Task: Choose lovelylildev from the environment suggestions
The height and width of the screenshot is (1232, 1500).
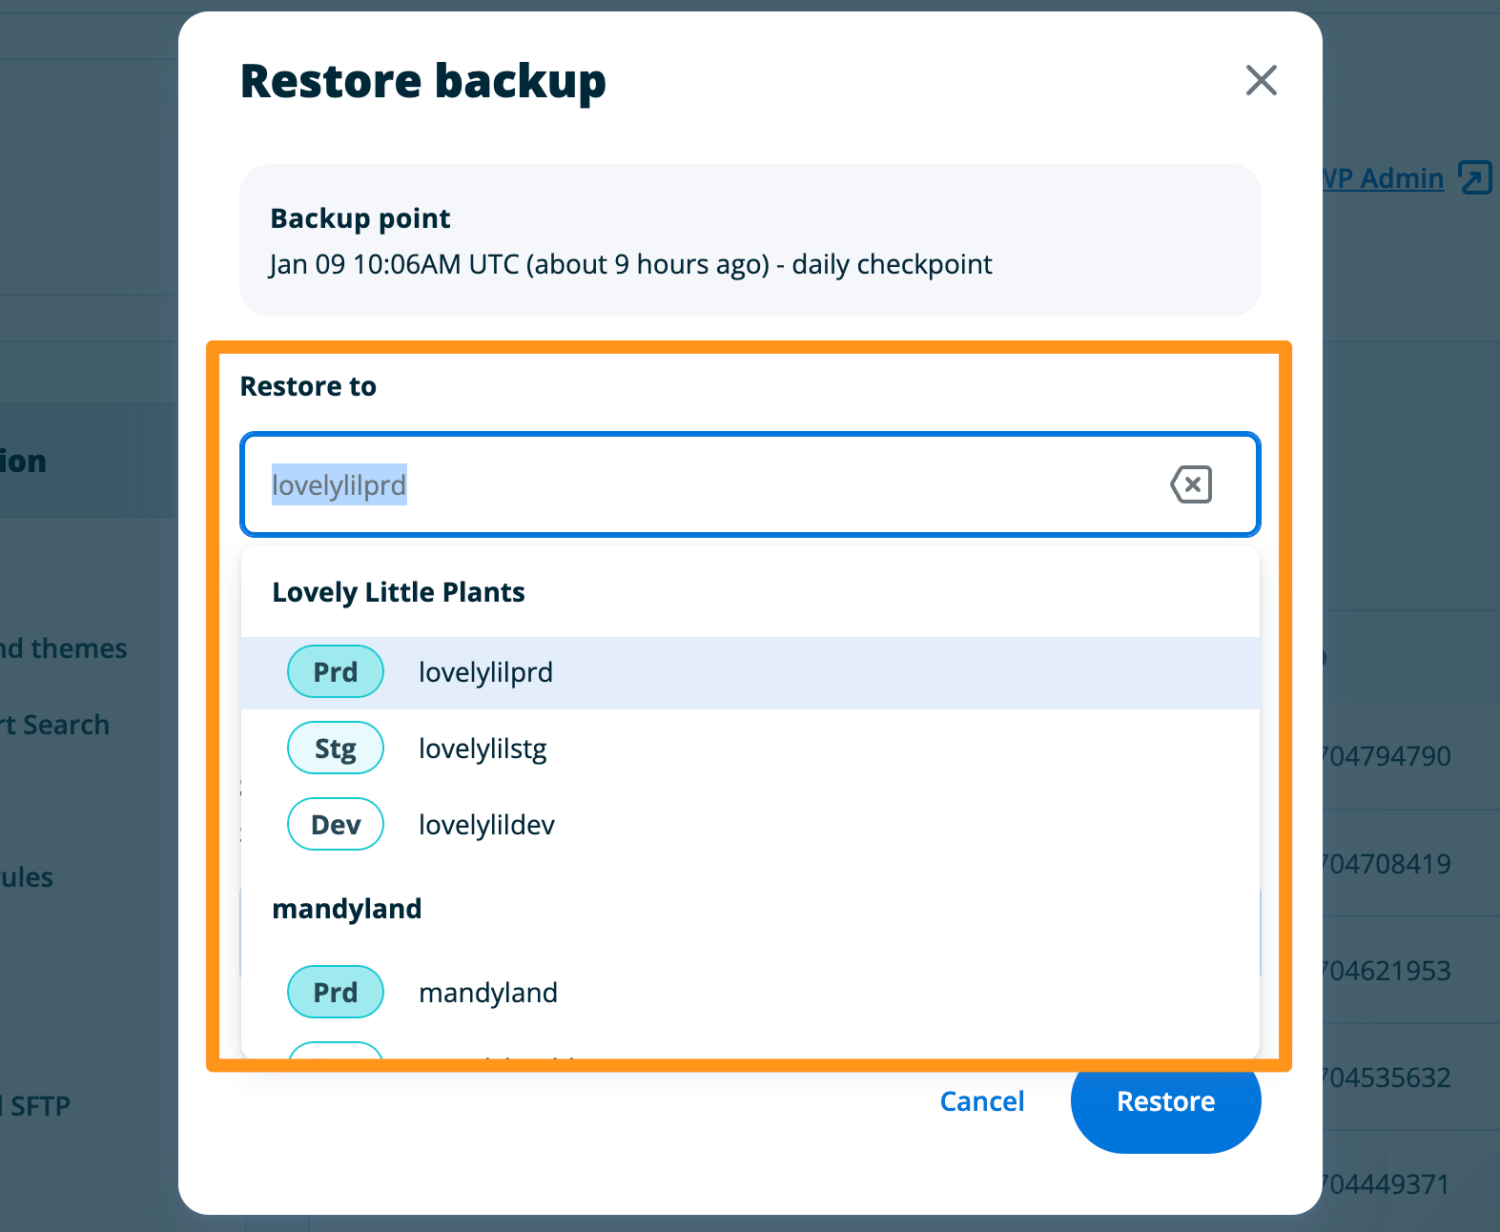Action: [486, 823]
